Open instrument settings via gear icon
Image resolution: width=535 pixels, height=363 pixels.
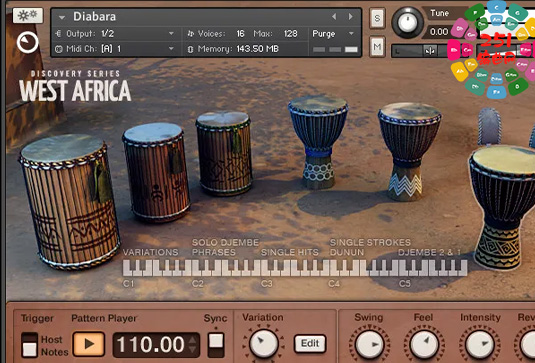(x=28, y=15)
